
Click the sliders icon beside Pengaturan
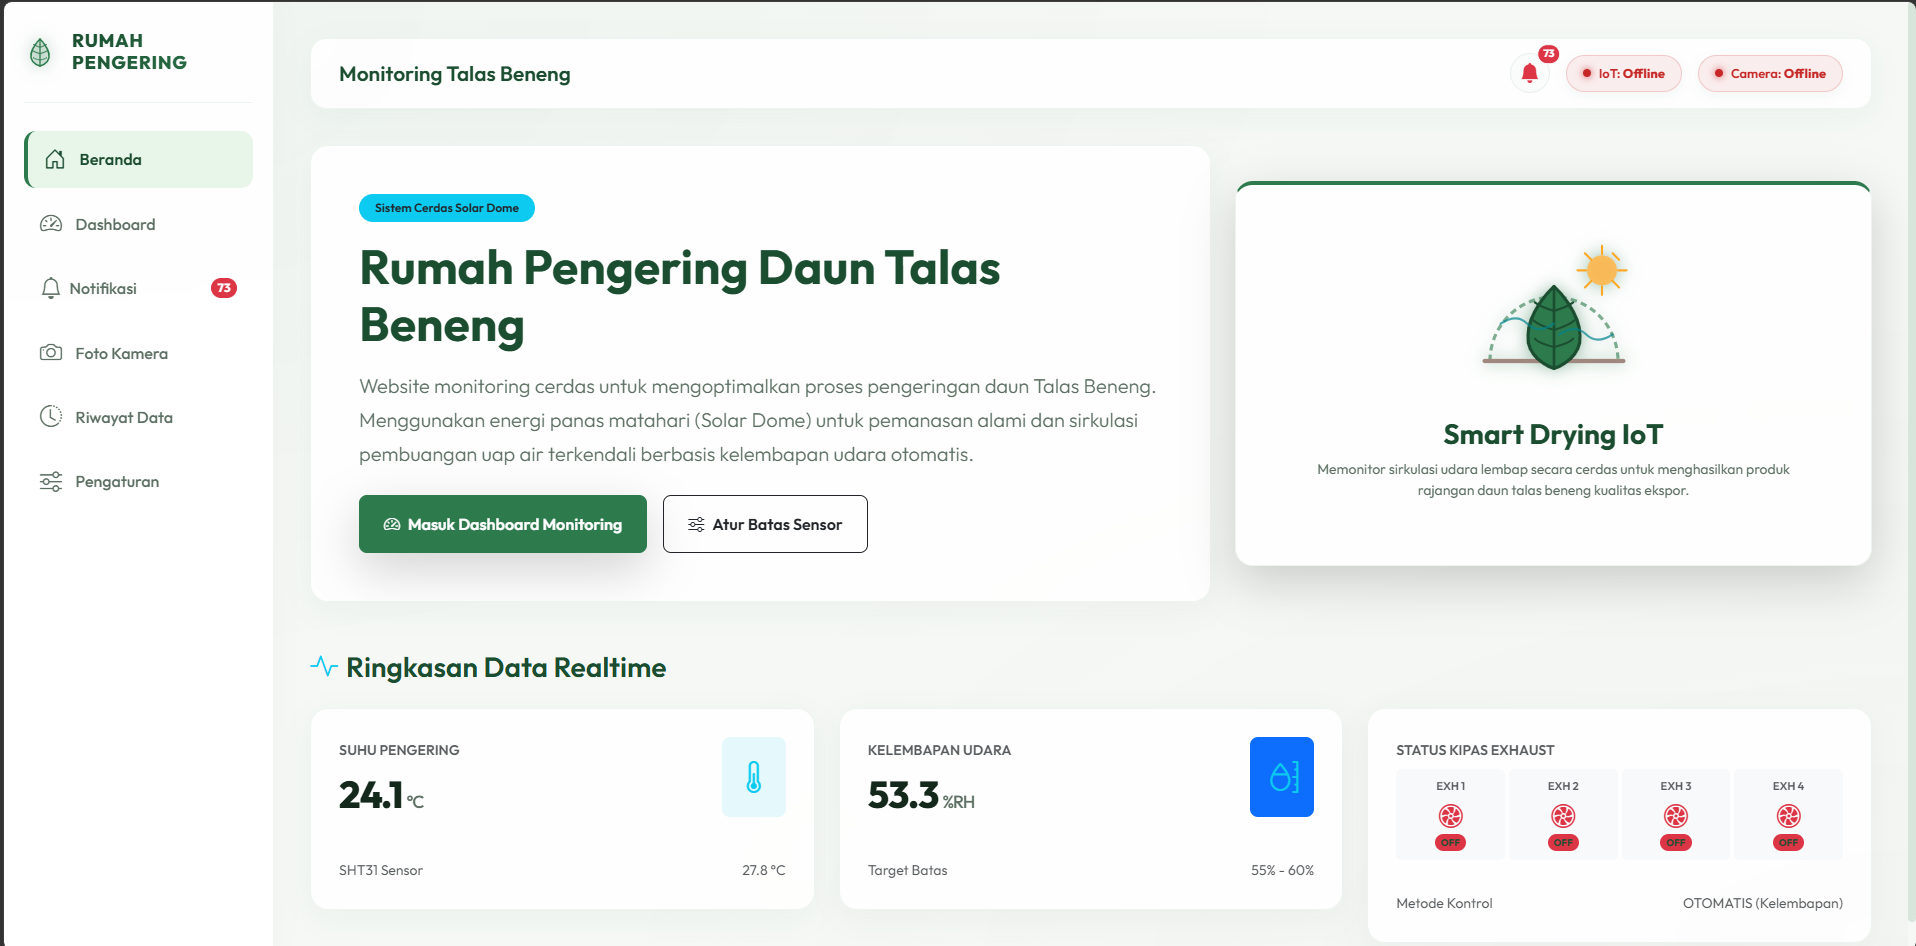(x=51, y=482)
